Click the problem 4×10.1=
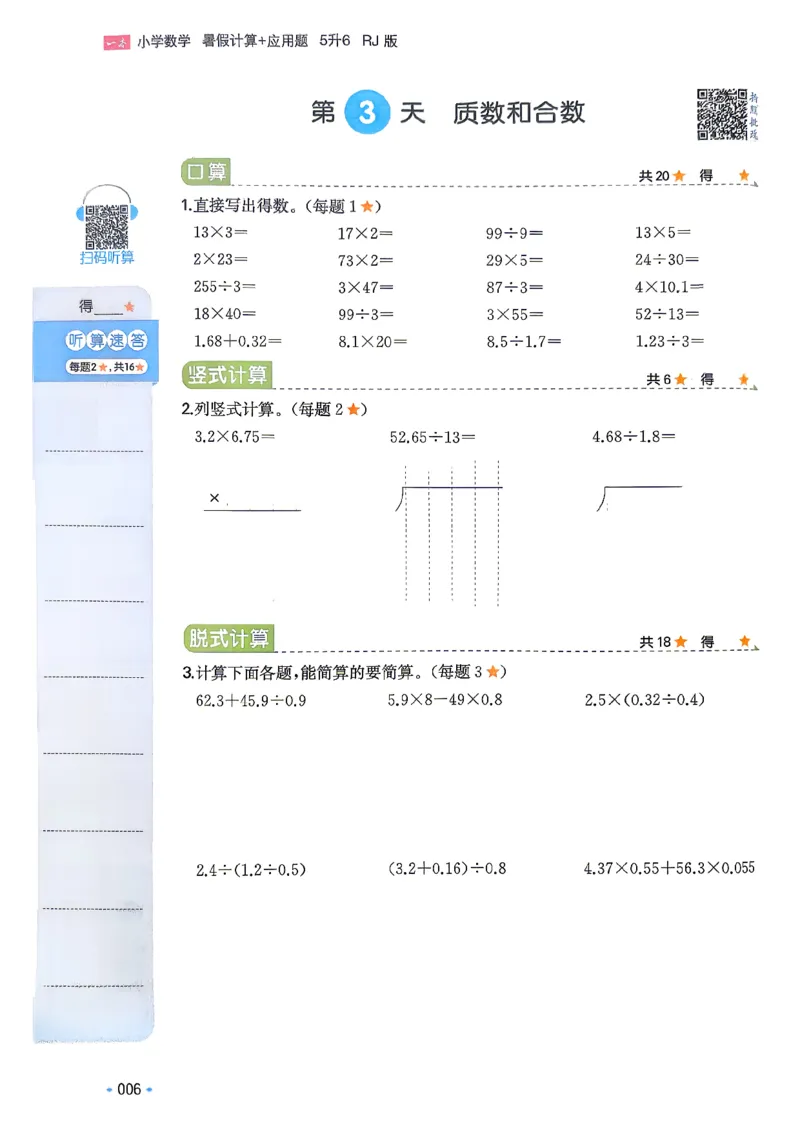The height and width of the screenshot is (1130, 800). 669,287
